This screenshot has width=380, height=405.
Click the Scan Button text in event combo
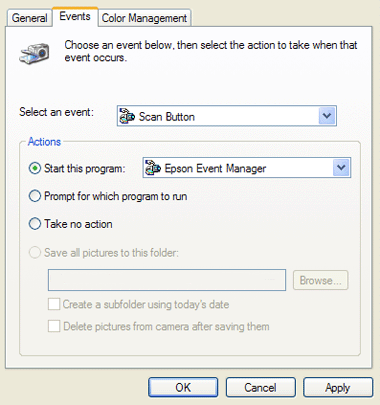[167, 117]
